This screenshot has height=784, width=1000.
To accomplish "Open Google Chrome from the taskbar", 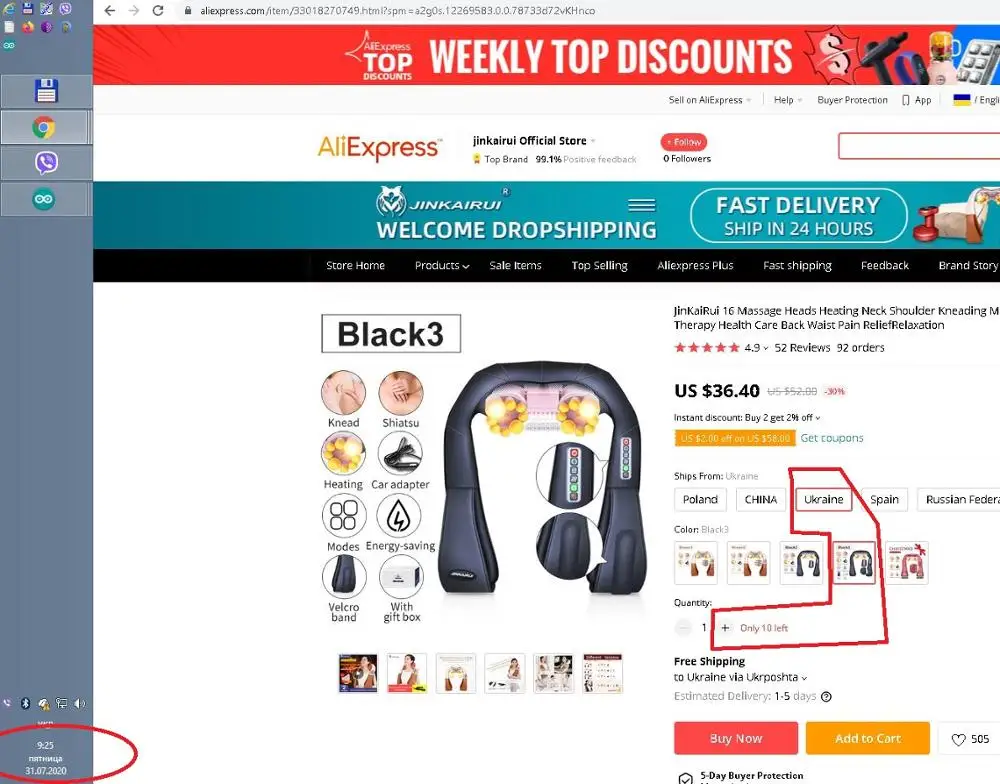I will [x=44, y=128].
